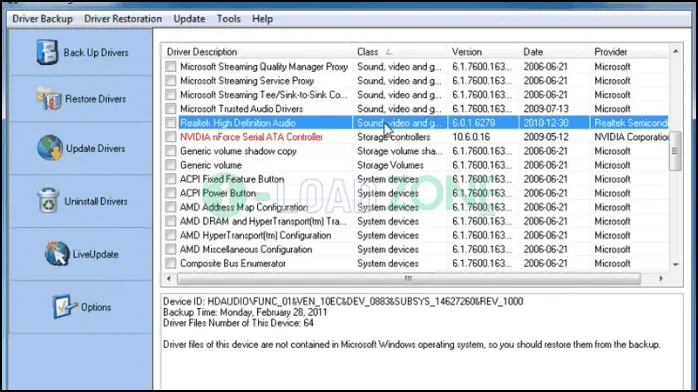This screenshot has height=392, width=698.
Task: Click Driver Files Number of This Device line
Action: tap(238, 323)
